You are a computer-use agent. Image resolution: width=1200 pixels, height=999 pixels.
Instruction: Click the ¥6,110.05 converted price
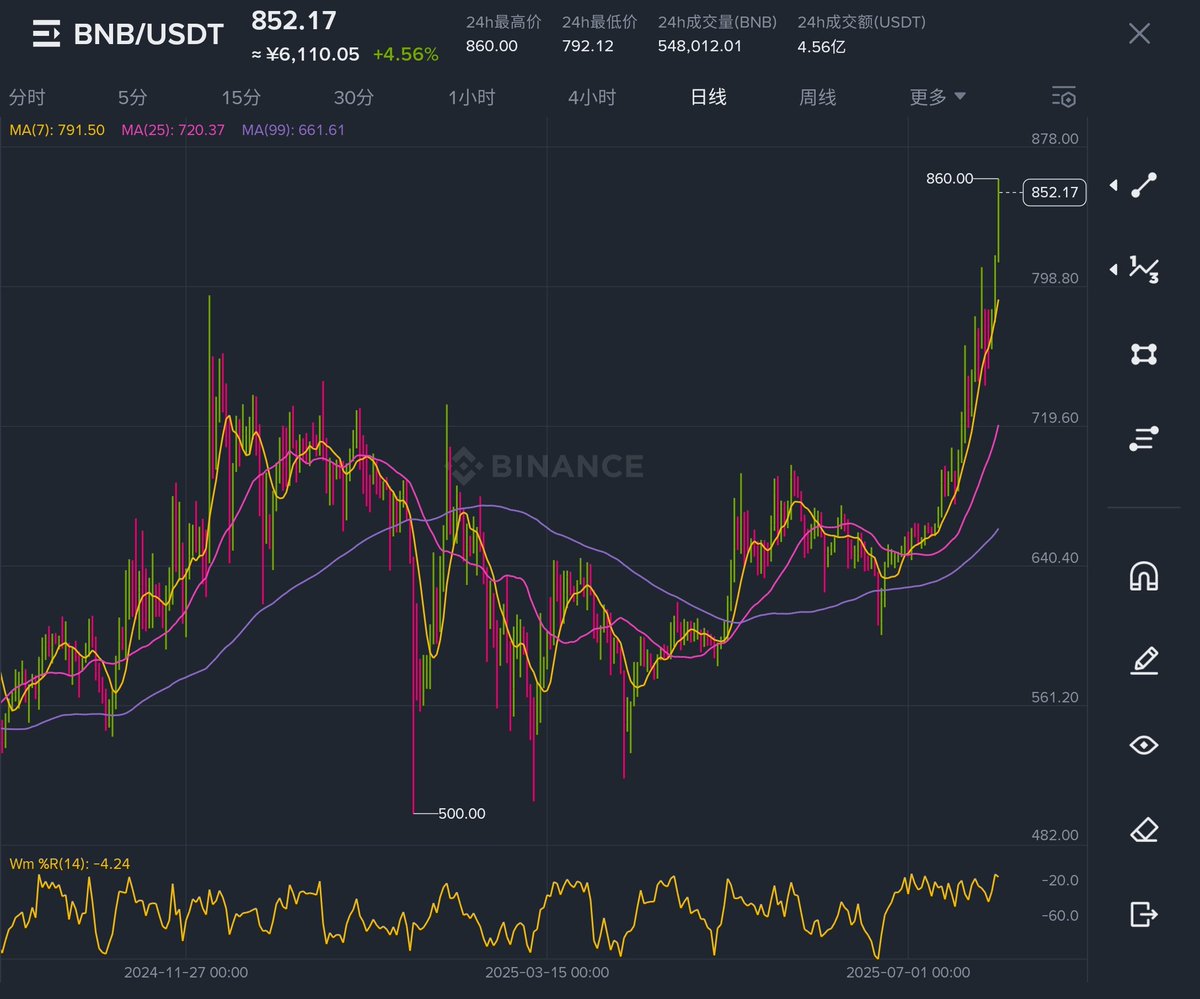[306, 55]
